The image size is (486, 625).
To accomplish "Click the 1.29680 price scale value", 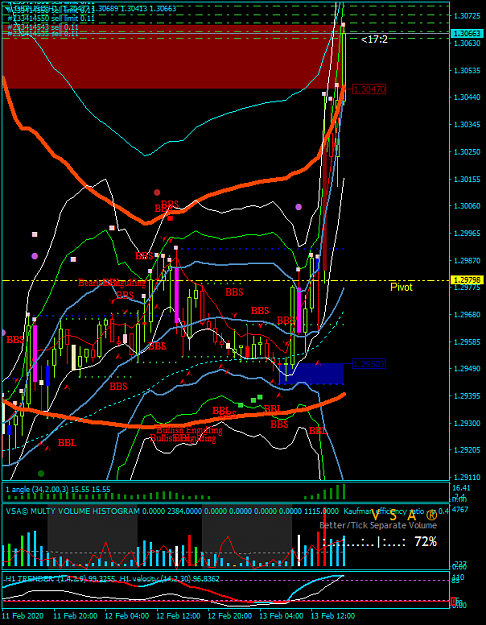I will [467, 314].
